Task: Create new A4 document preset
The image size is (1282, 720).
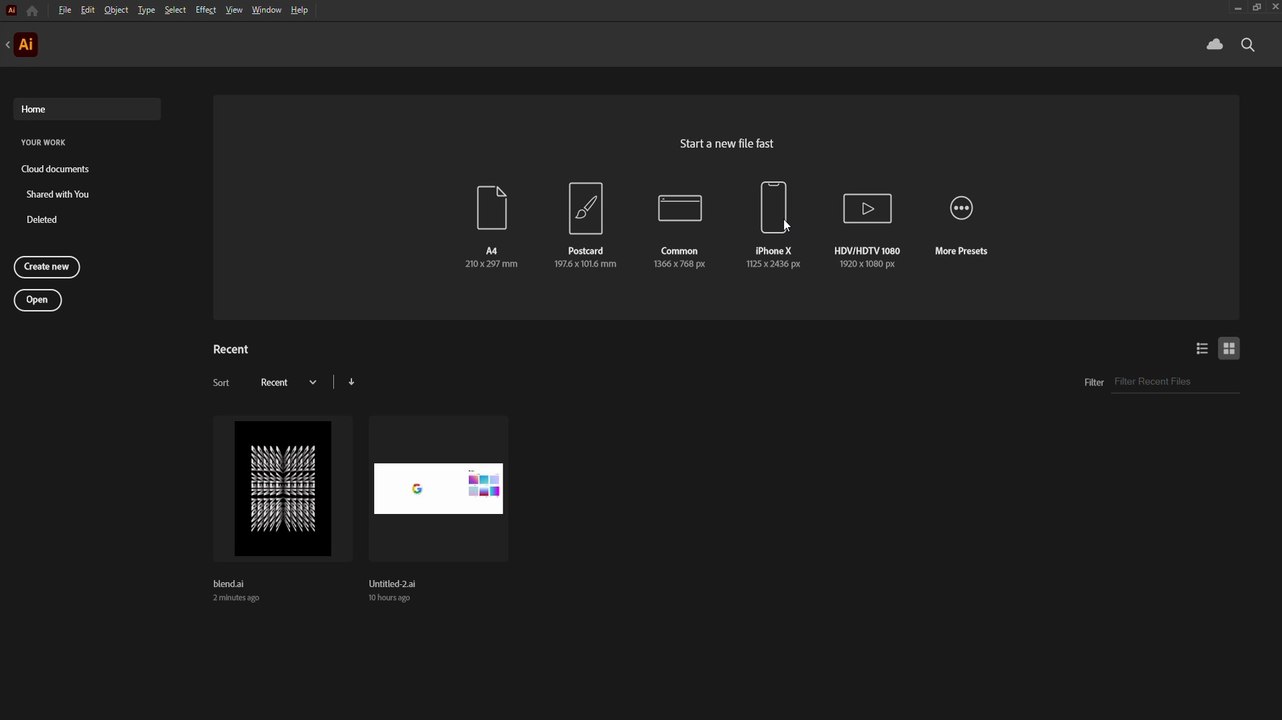Action: point(491,226)
